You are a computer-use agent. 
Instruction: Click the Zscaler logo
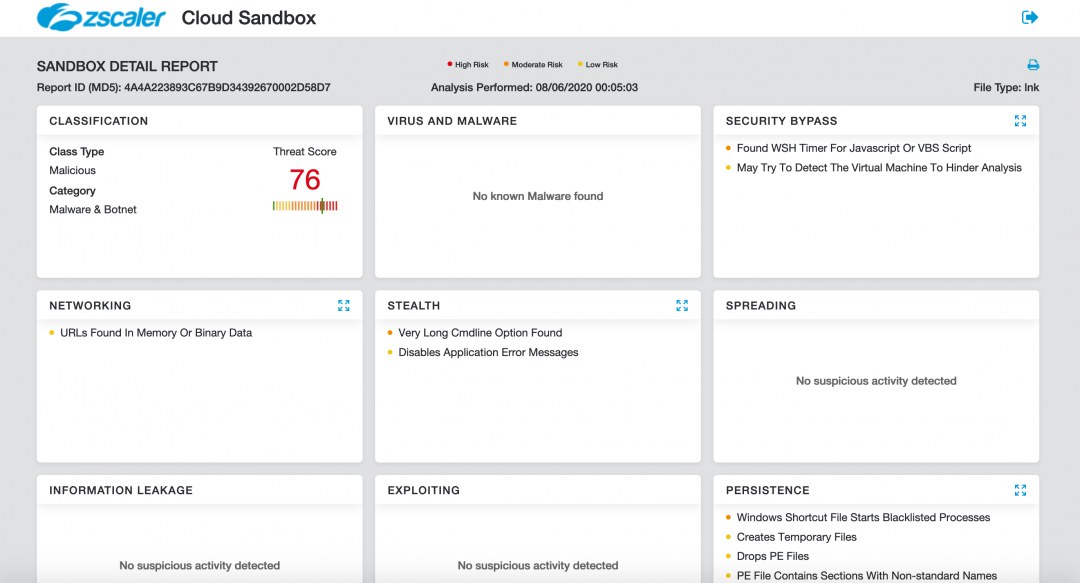(x=101, y=18)
